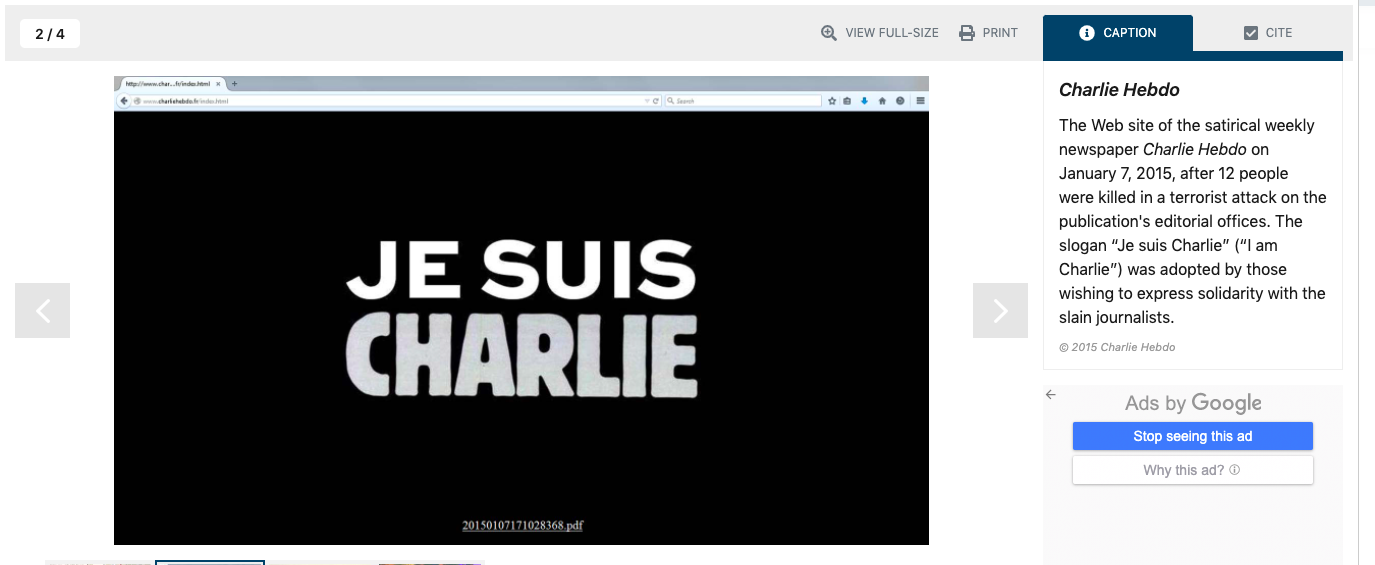1375x565 pixels.
Task: Open the image via View Full-Size label
Action: 891,33
